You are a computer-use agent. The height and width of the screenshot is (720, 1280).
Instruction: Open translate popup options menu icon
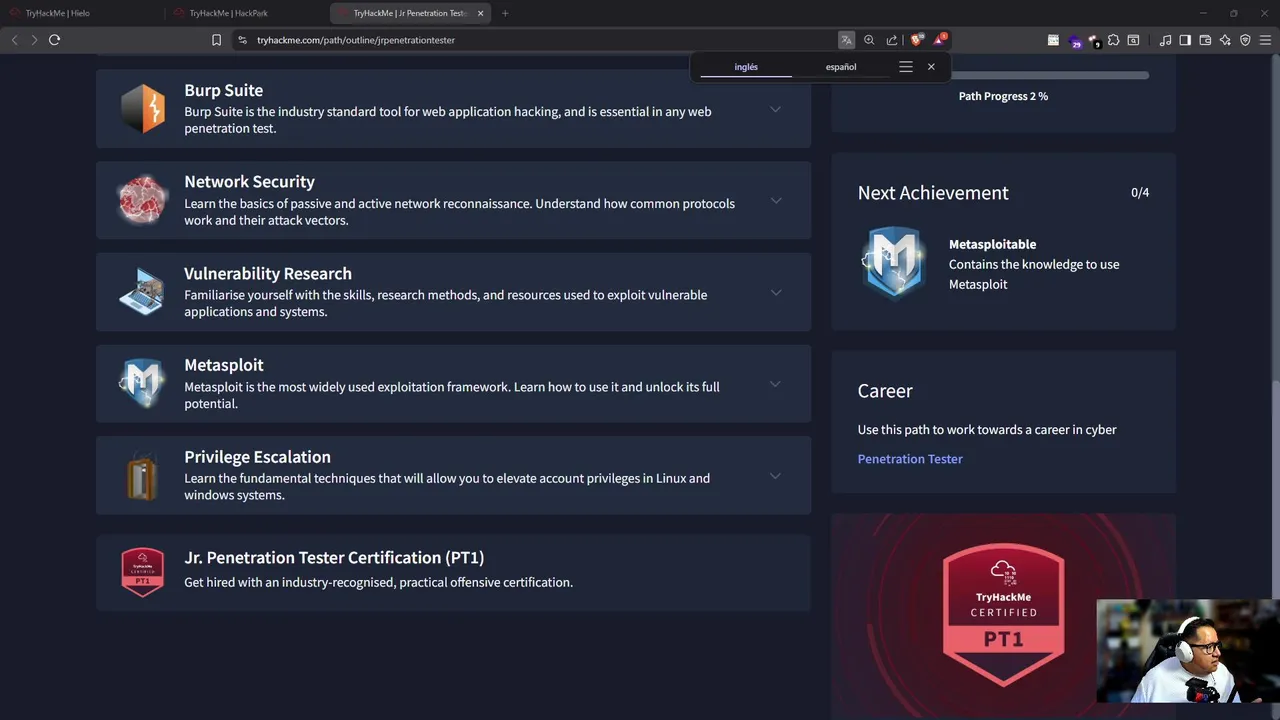pyautogui.click(x=906, y=67)
